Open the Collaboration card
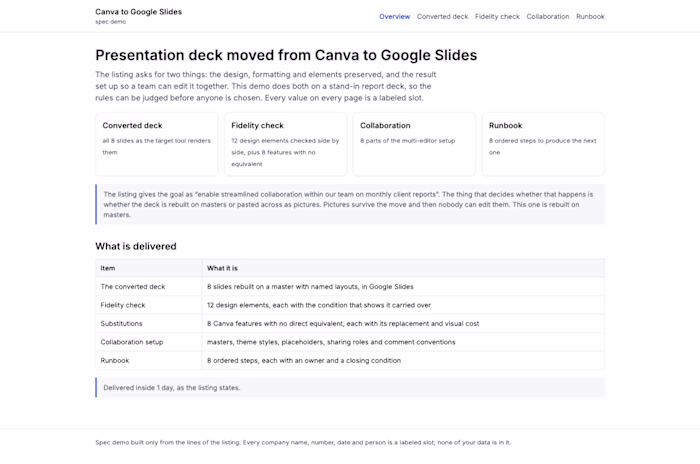This screenshot has width=700, height=464. pos(414,144)
